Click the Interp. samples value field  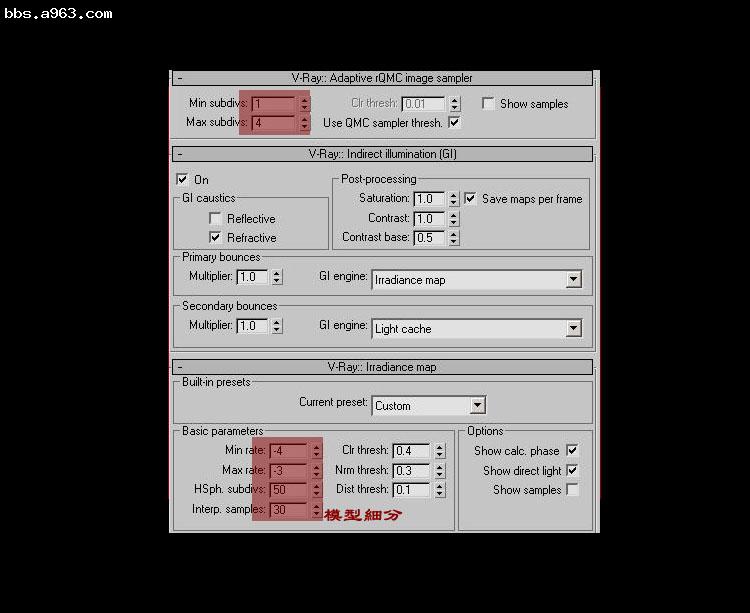coord(288,510)
